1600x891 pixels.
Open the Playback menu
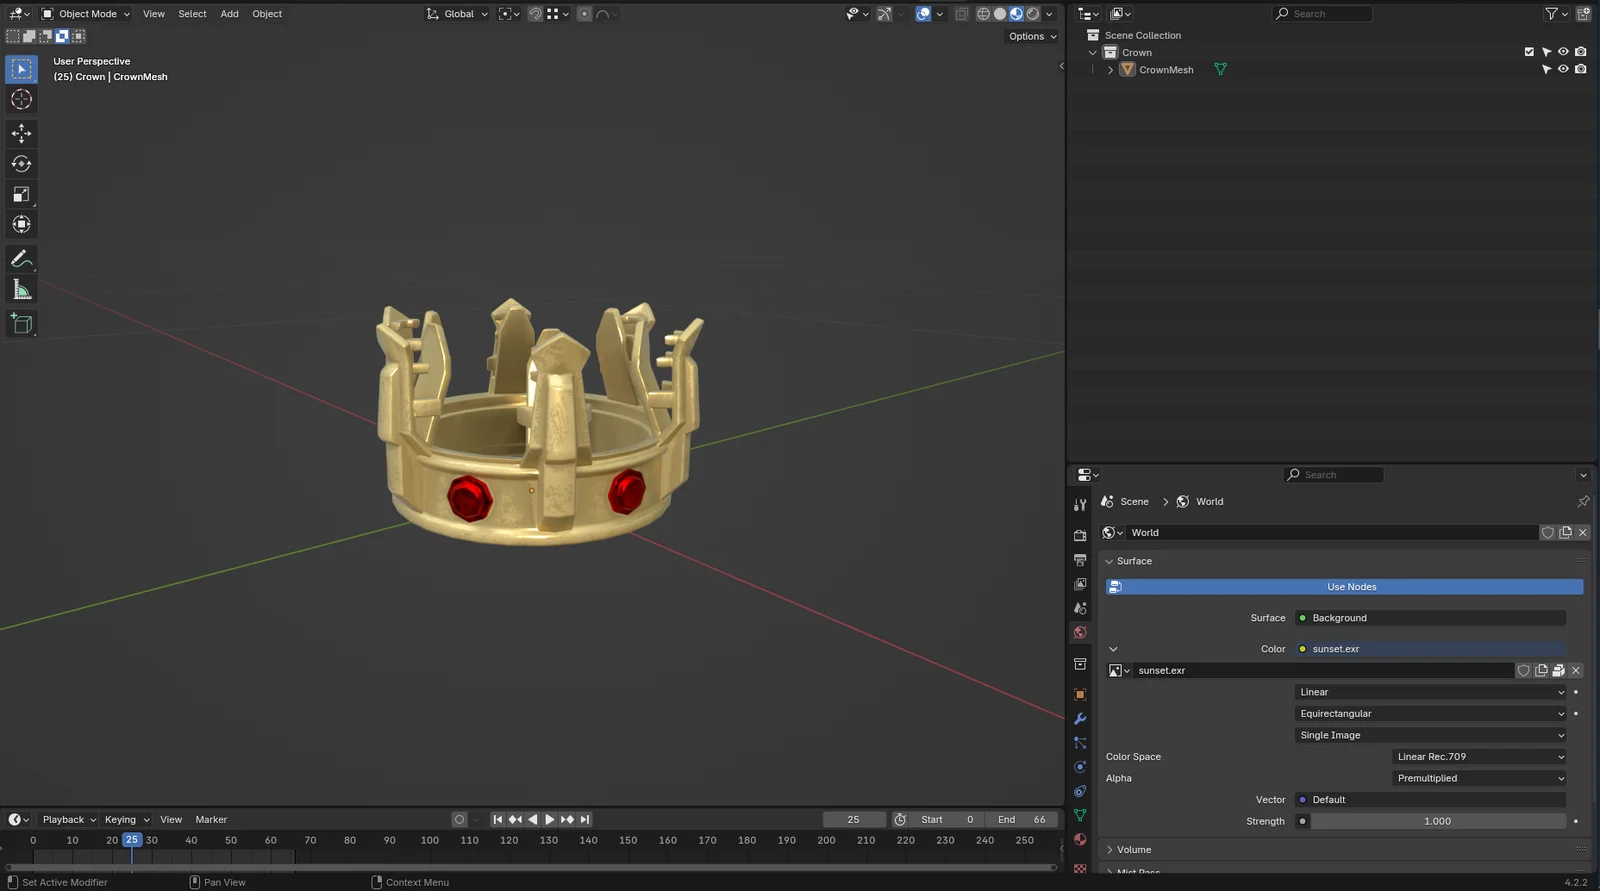click(69, 820)
